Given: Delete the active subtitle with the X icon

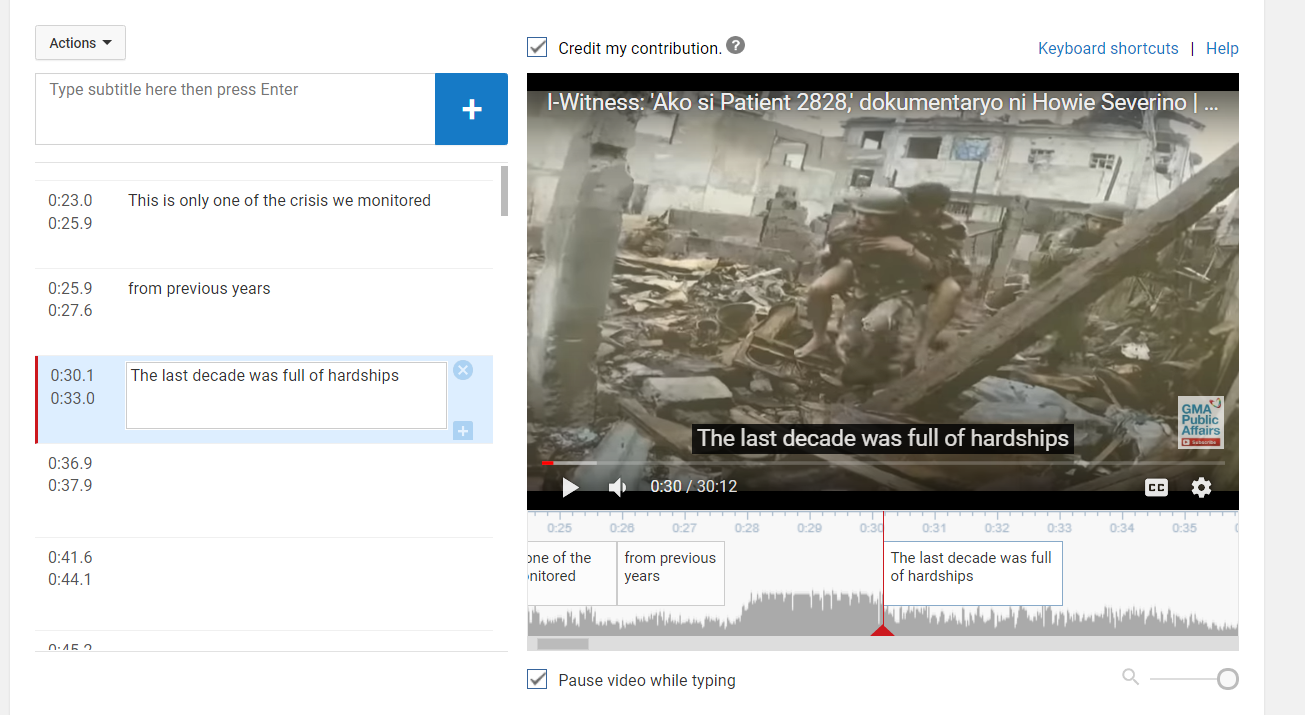Looking at the screenshot, I should [463, 370].
